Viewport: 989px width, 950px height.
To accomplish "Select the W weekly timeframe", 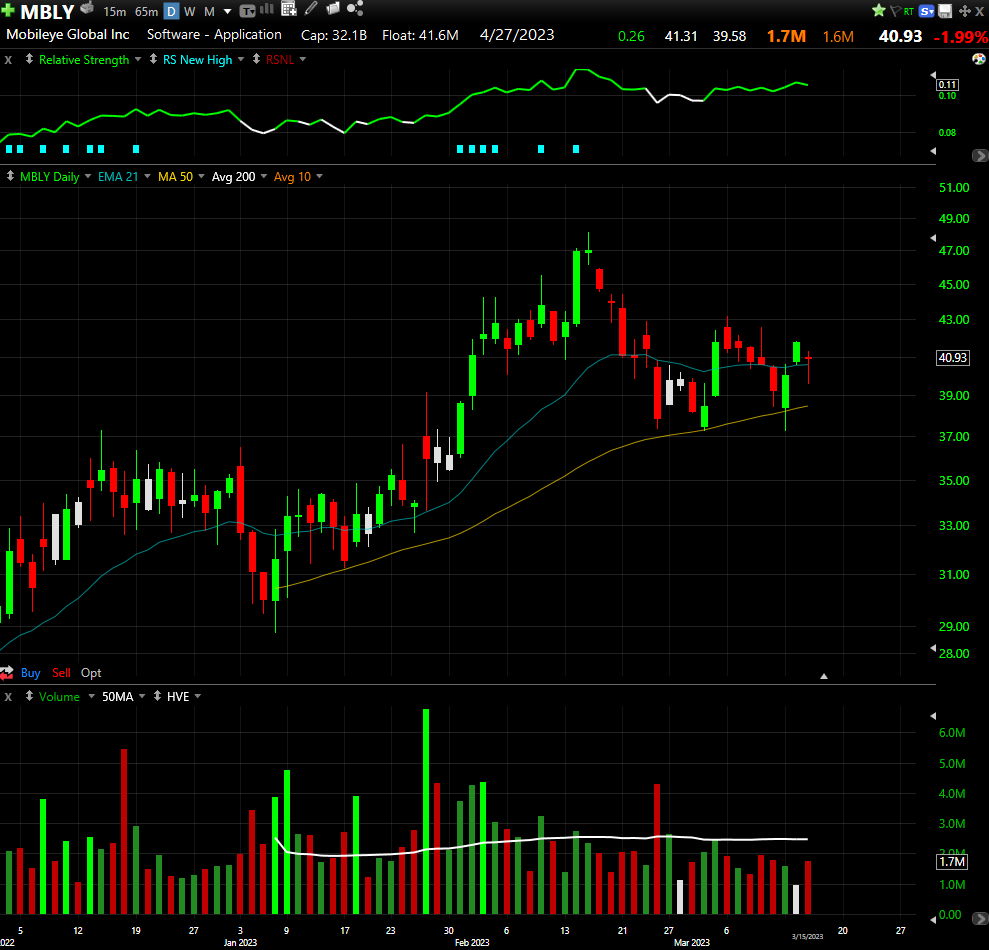I will [x=189, y=11].
